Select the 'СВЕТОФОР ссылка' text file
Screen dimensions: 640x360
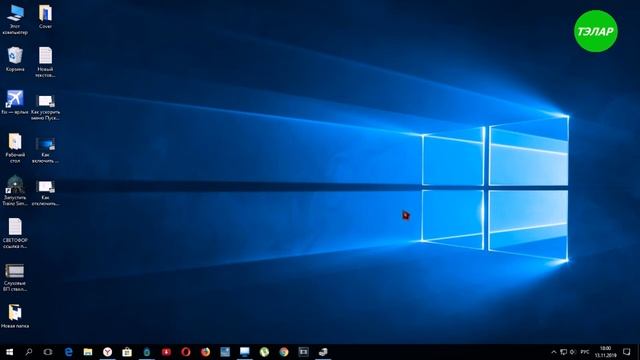tap(15, 233)
